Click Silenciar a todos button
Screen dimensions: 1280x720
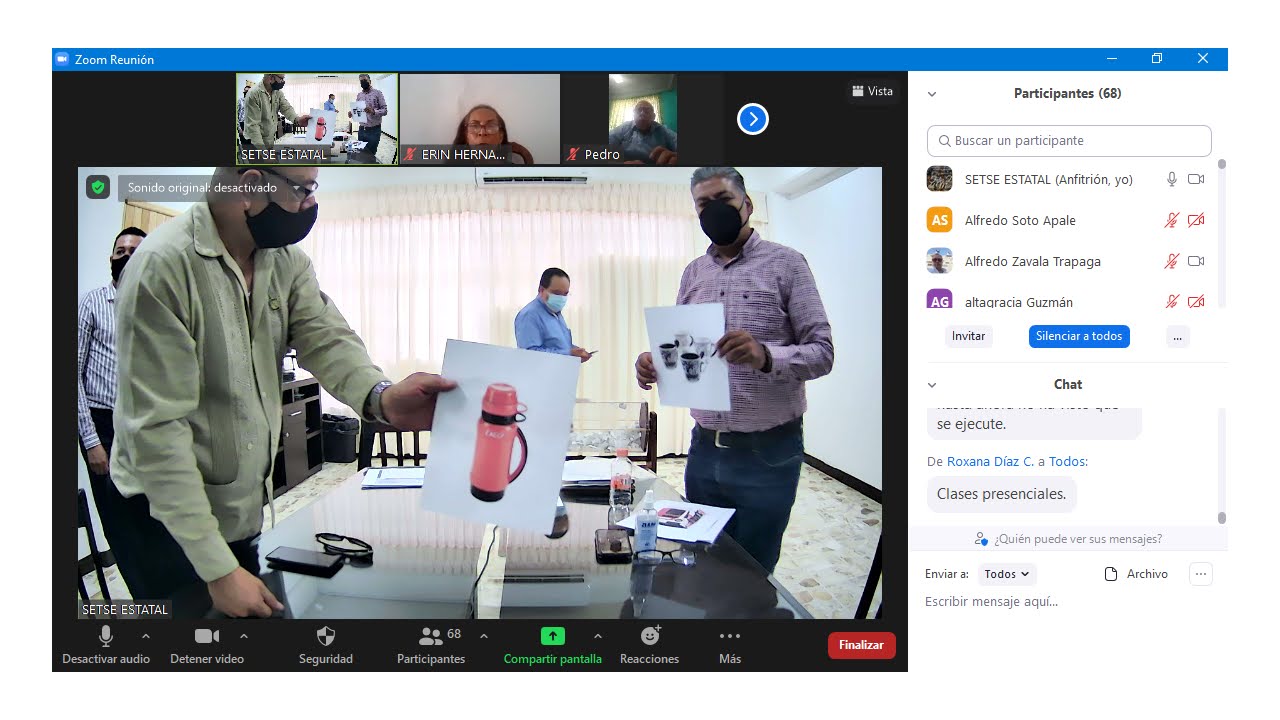pos(1079,336)
